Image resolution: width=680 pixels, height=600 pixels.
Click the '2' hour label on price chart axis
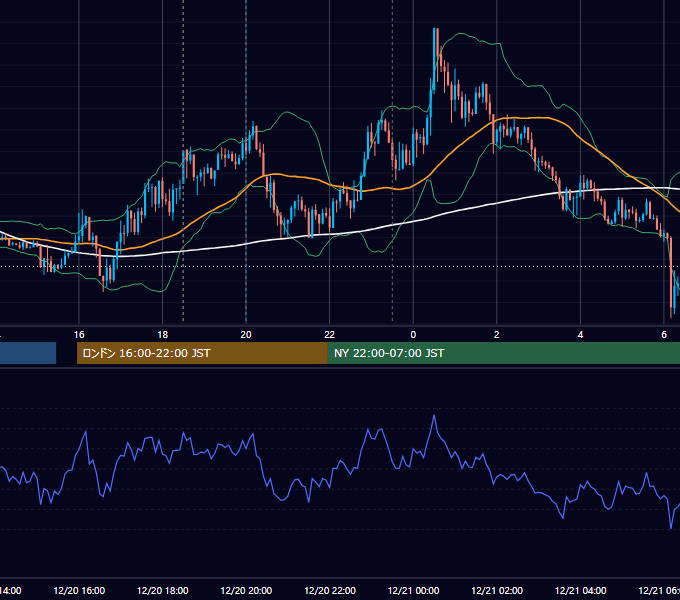point(497,335)
